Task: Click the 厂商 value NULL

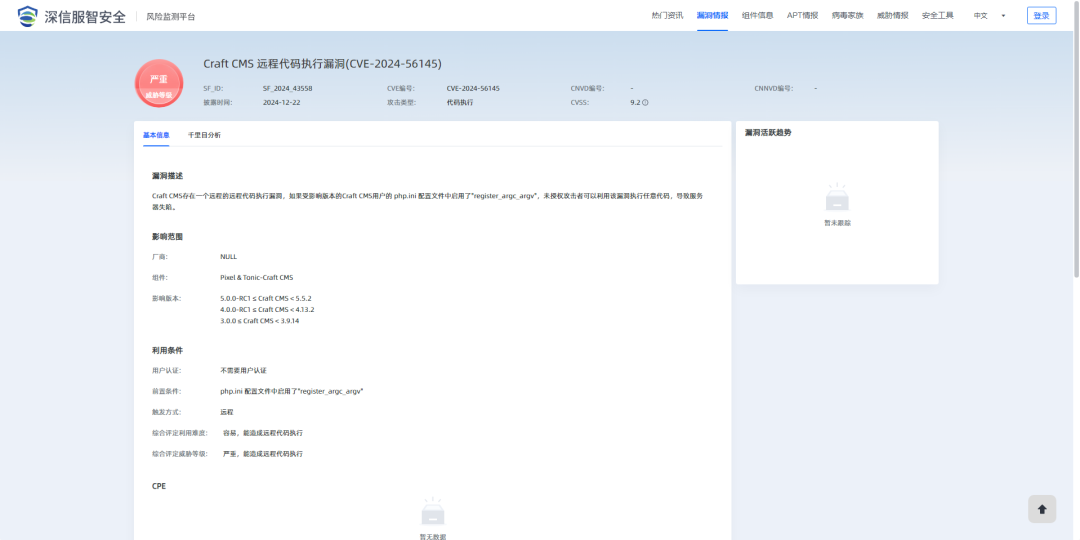Action: coord(229,256)
